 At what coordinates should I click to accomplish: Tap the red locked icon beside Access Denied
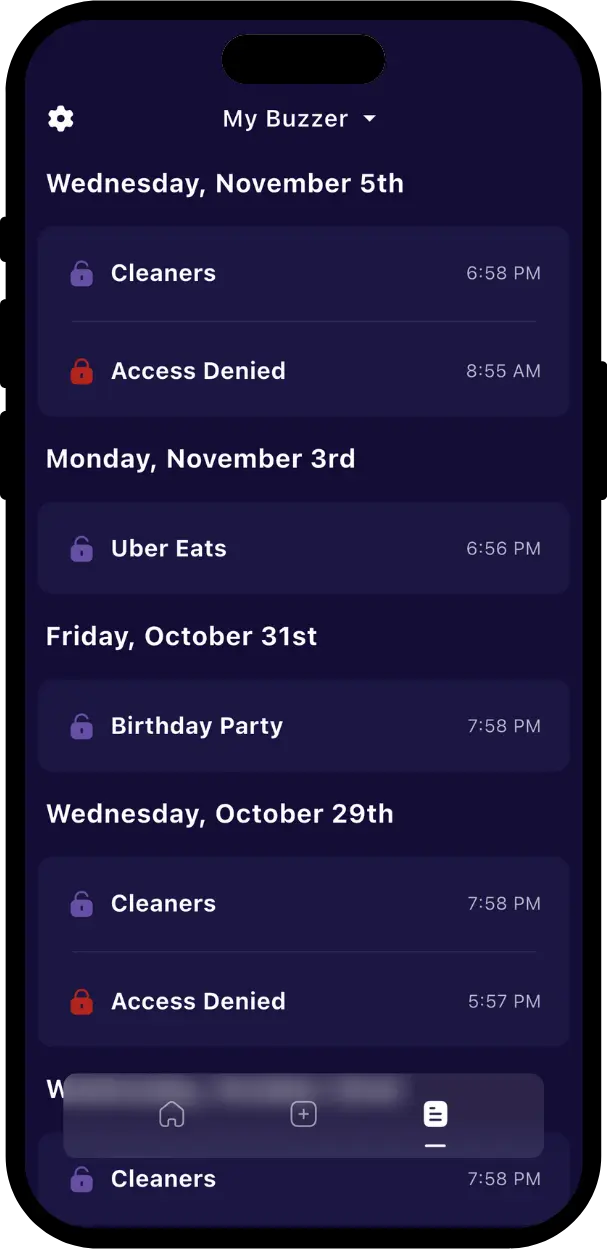coord(81,370)
